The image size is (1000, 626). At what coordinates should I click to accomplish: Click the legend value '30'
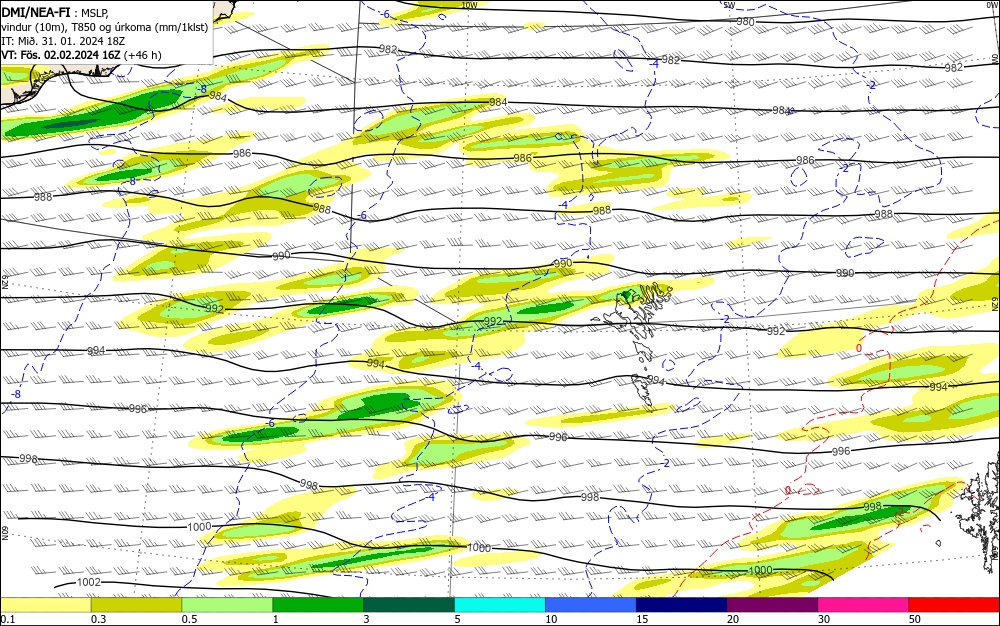[x=824, y=619]
